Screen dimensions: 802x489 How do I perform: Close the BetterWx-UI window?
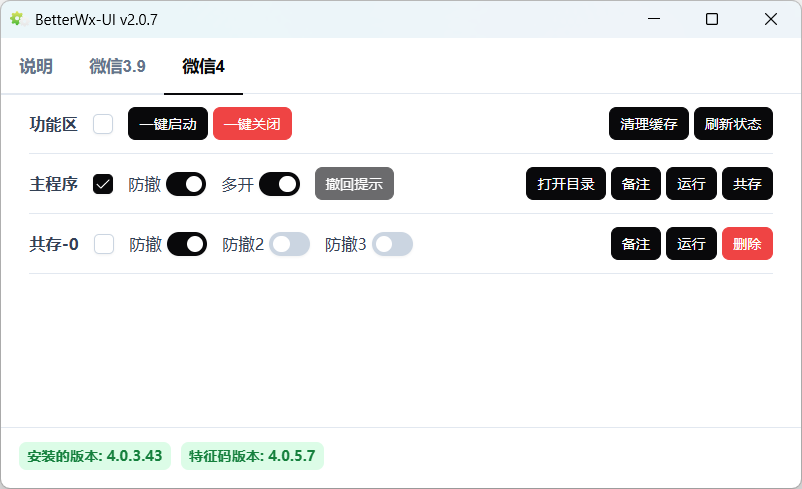771,19
